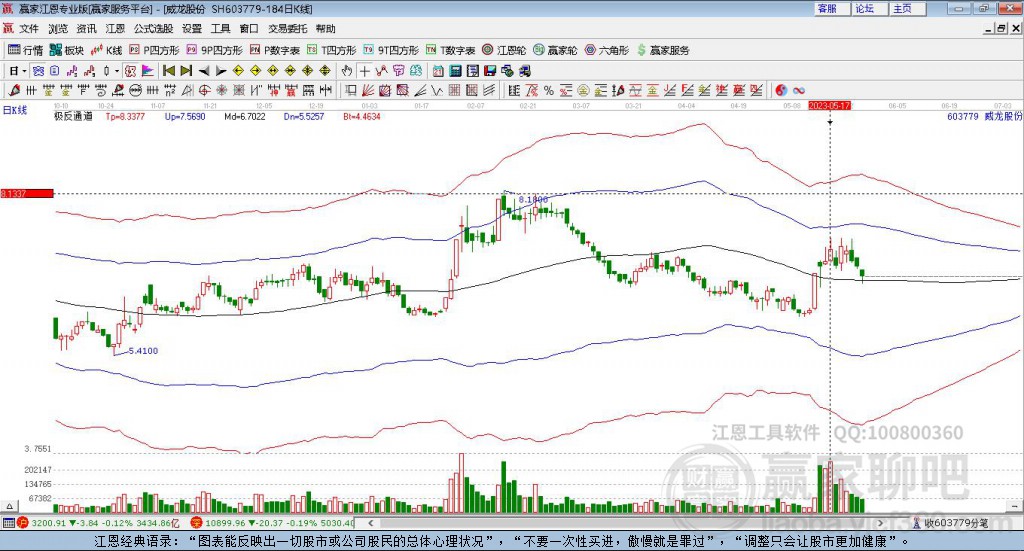Open the 六角形 hexagon tool
This screenshot has height=551, width=1024.
click(x=607, y=50)
